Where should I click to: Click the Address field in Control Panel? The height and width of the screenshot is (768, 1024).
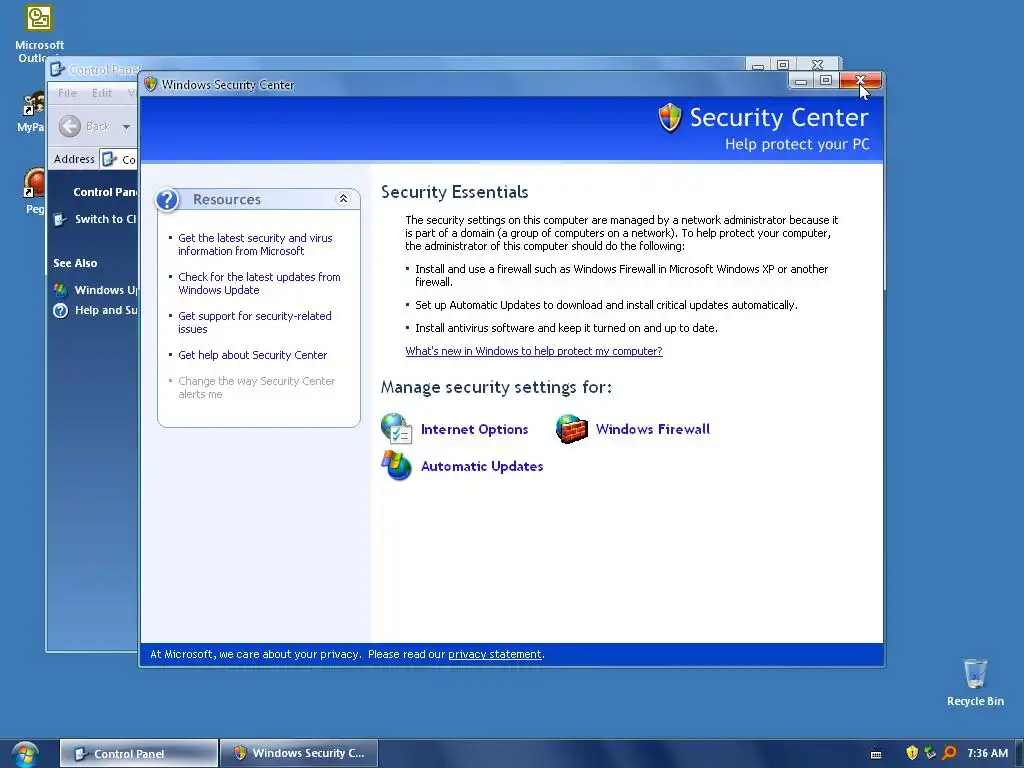[118, 159]
